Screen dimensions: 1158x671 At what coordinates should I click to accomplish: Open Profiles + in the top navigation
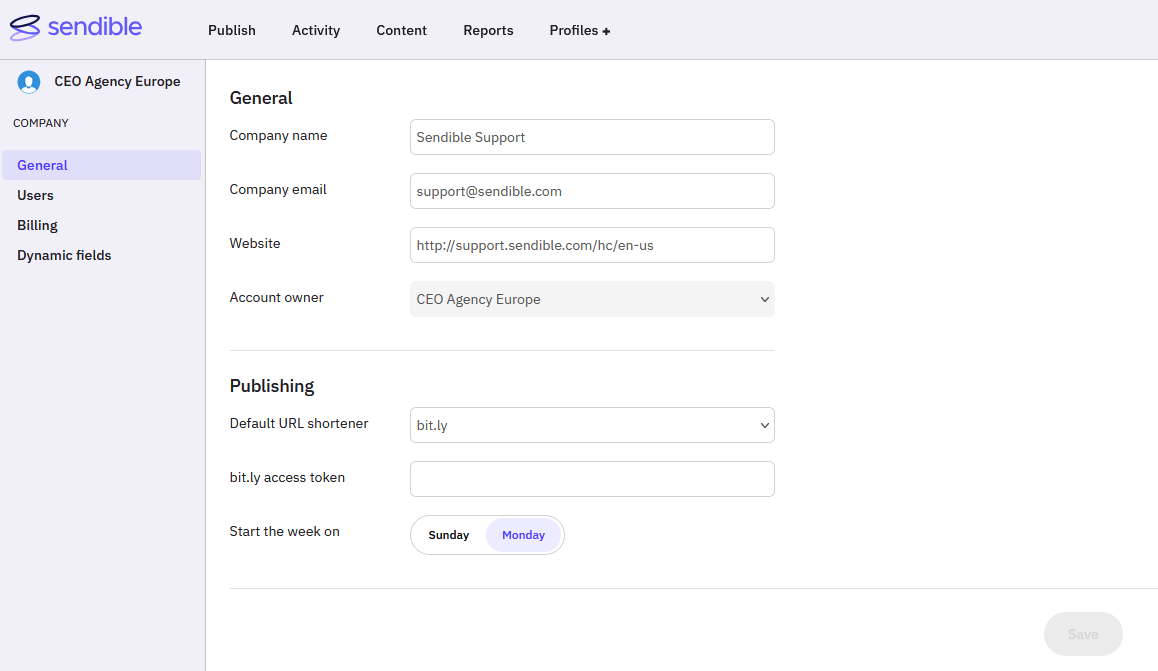(x=580, y=30)
